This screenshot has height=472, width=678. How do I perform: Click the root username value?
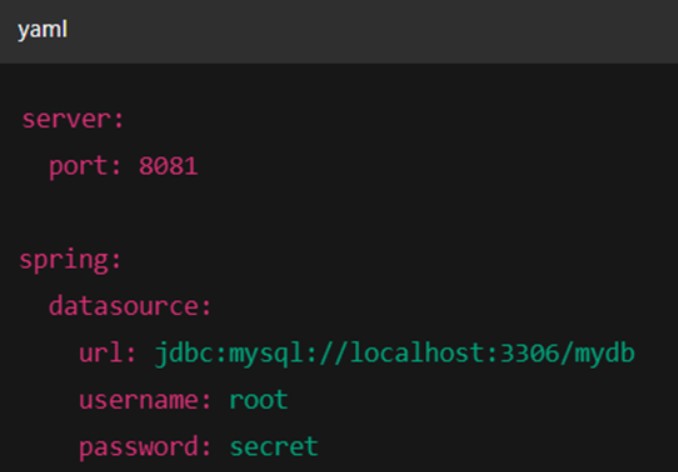tap(258, 400)
